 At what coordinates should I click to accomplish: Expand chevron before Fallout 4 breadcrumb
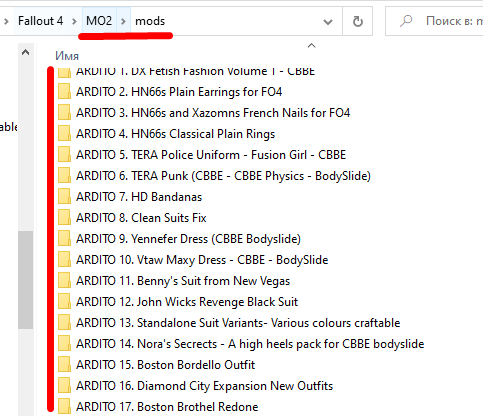tap(6, 22)
